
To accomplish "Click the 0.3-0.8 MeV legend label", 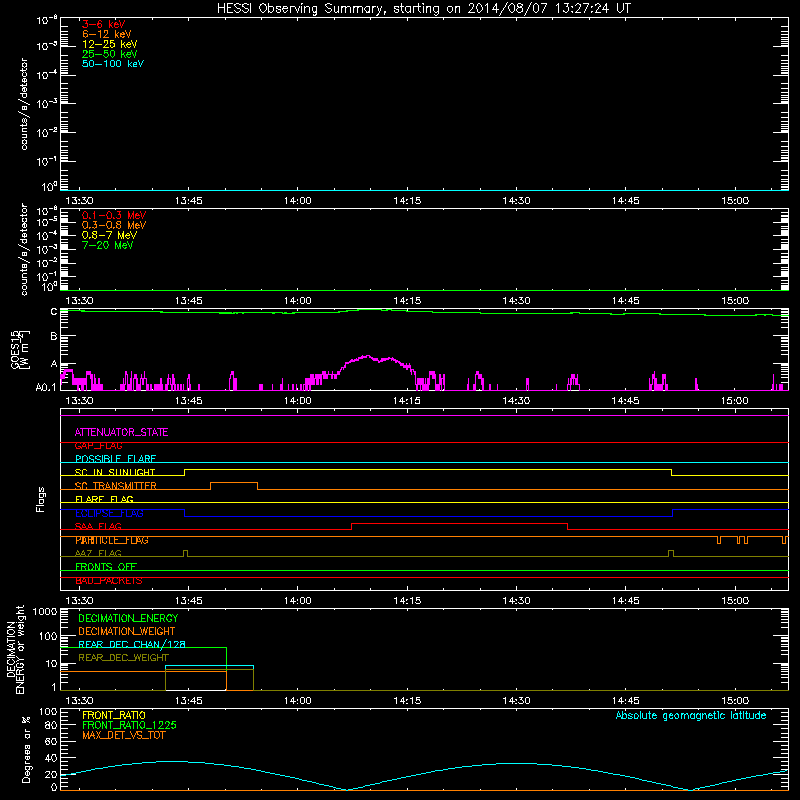I will pos(114,225).
